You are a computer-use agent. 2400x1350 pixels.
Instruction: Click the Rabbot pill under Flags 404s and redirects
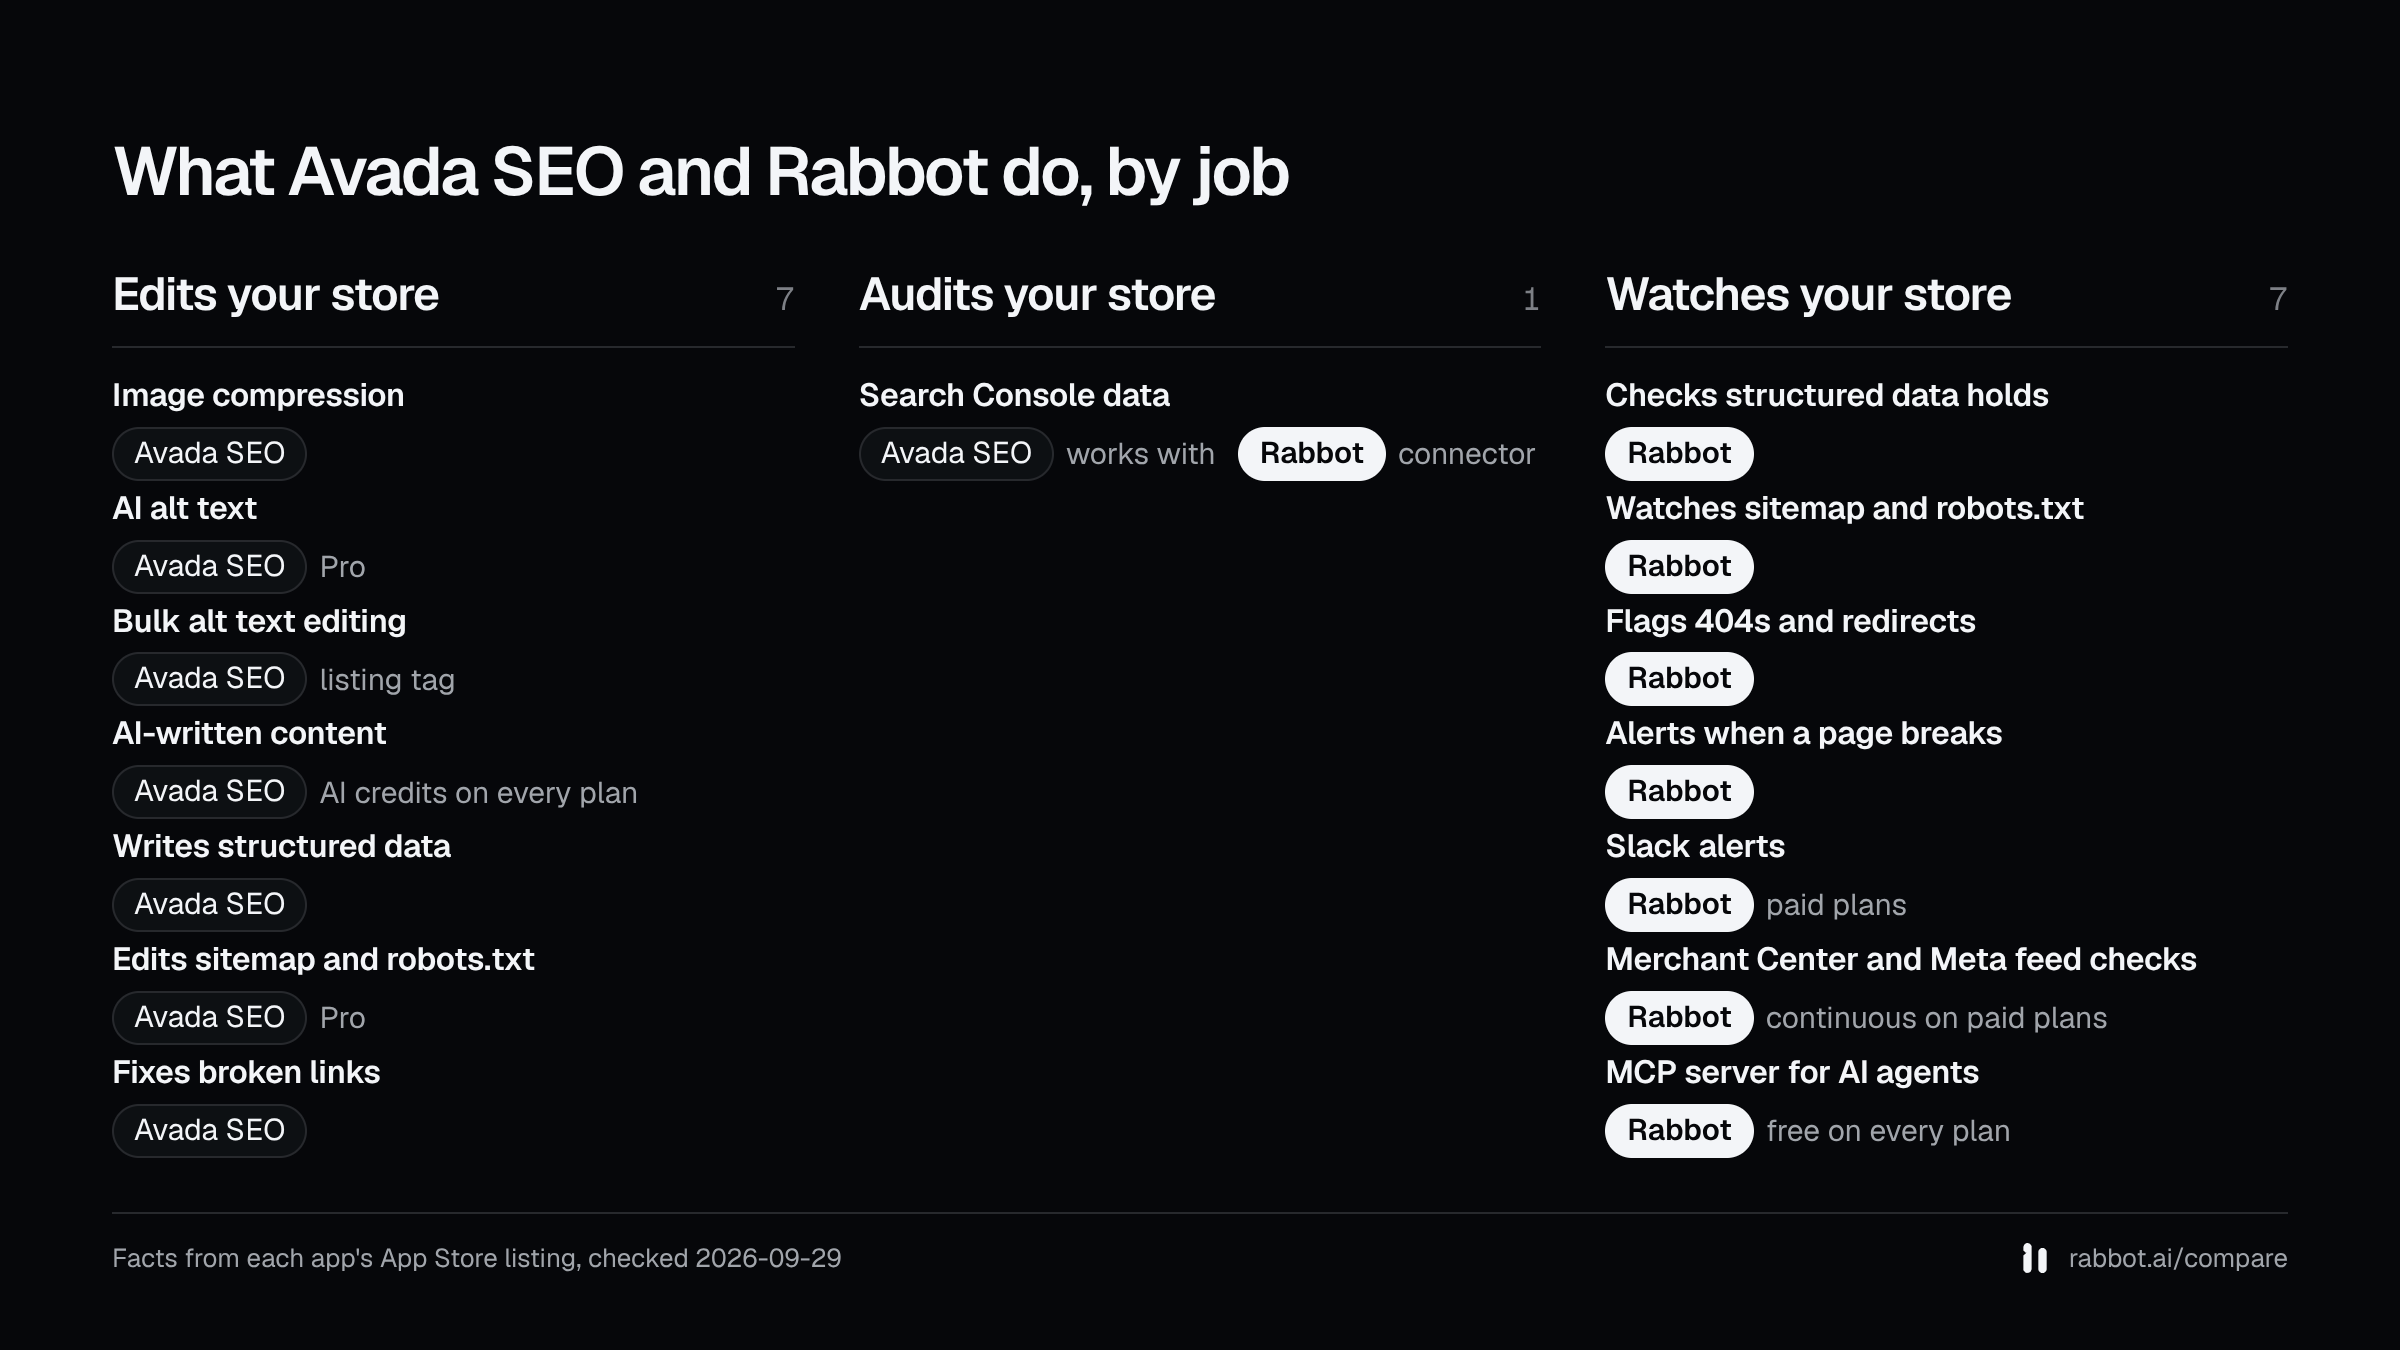(x=1679, y=679)
